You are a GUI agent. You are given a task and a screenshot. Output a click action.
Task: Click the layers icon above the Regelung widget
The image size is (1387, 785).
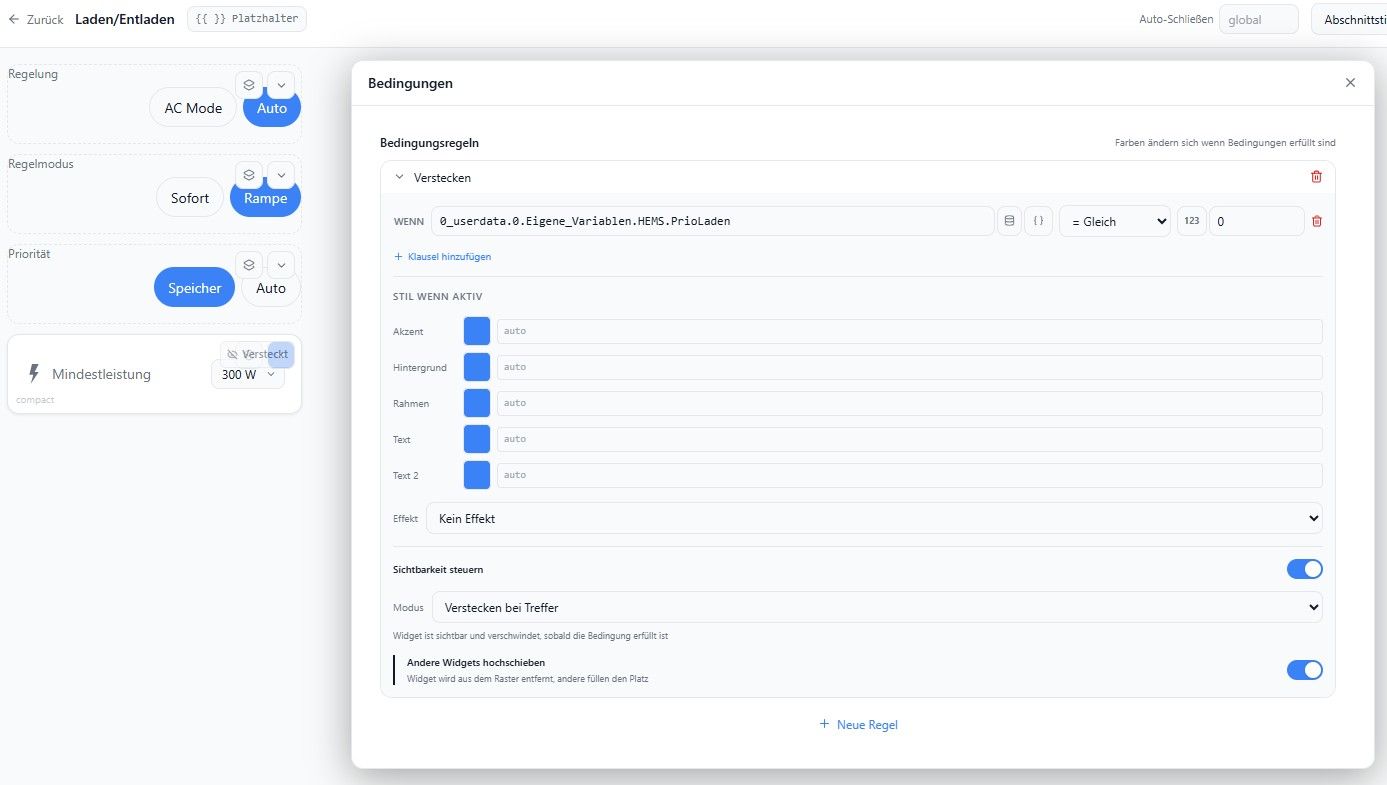click(249, 85)
